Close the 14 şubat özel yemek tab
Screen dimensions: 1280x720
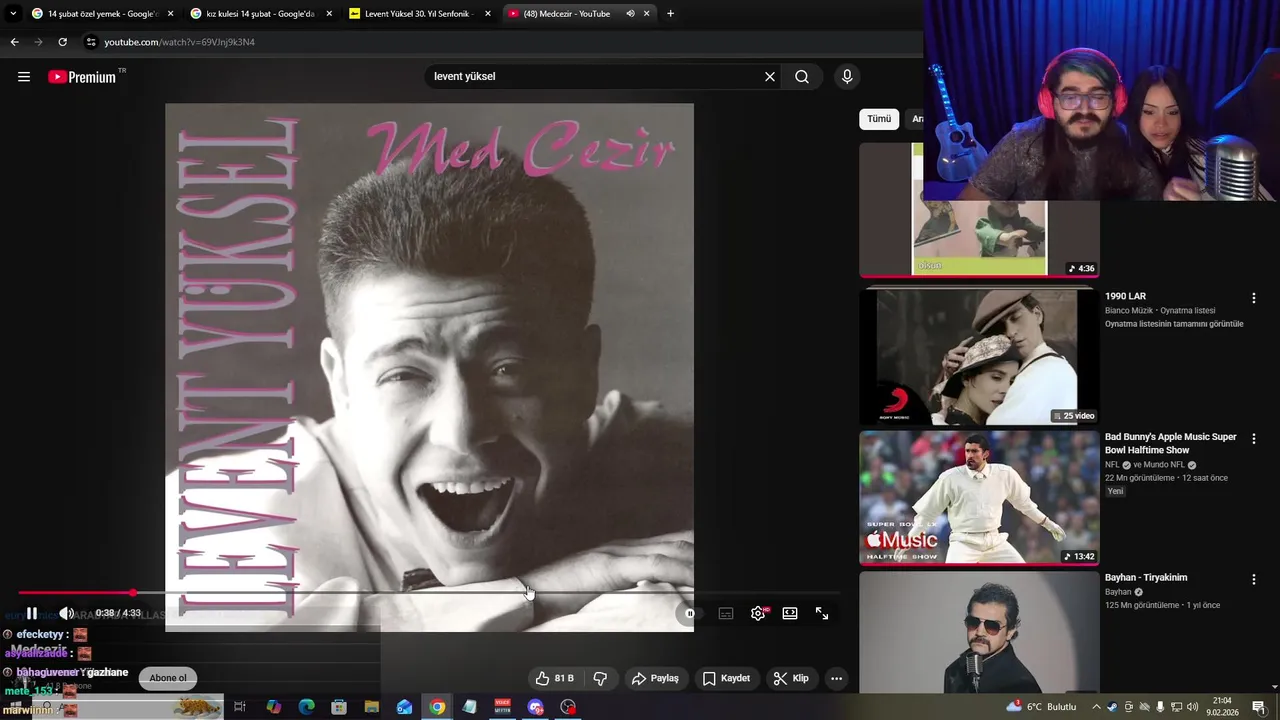[x=170, y=14]
